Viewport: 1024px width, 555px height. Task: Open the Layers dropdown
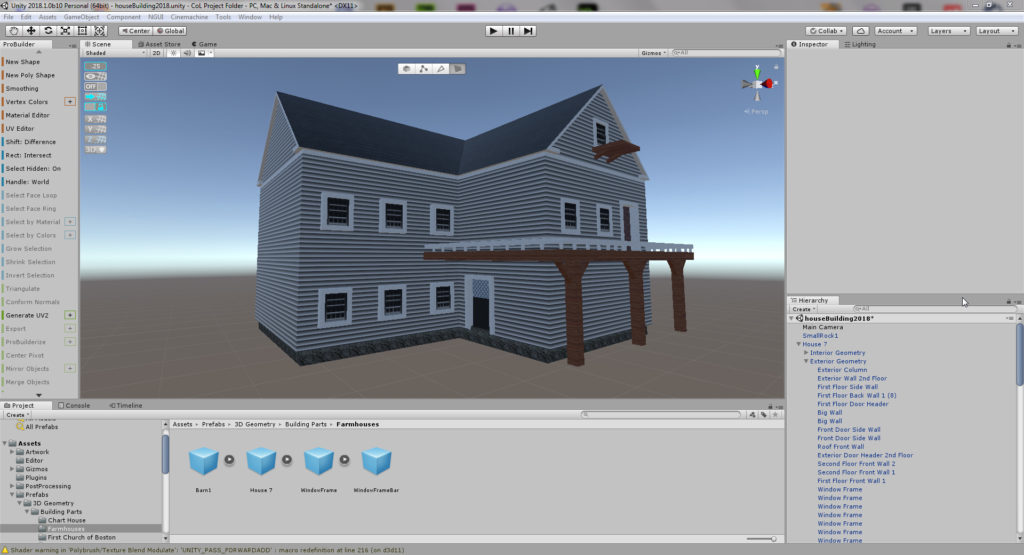(946, 31)
